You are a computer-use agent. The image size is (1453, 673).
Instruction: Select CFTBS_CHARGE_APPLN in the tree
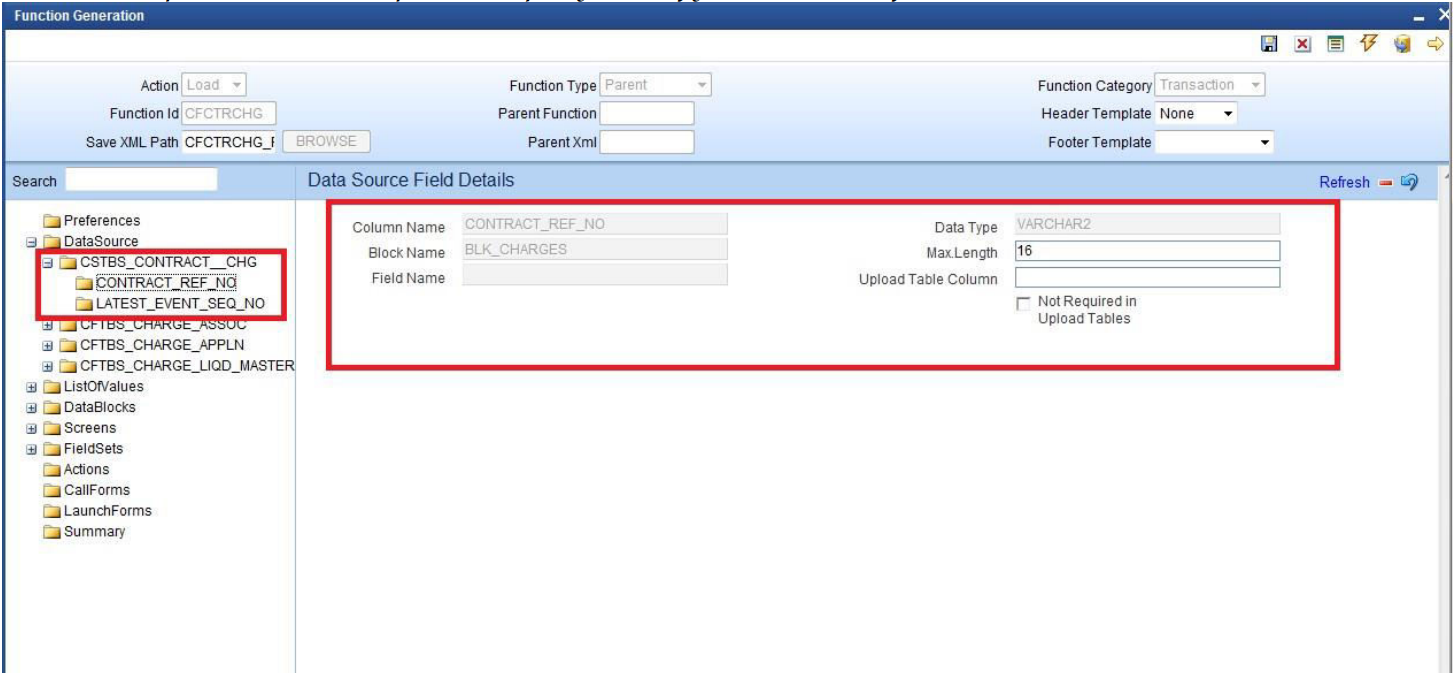coord(162,346)
